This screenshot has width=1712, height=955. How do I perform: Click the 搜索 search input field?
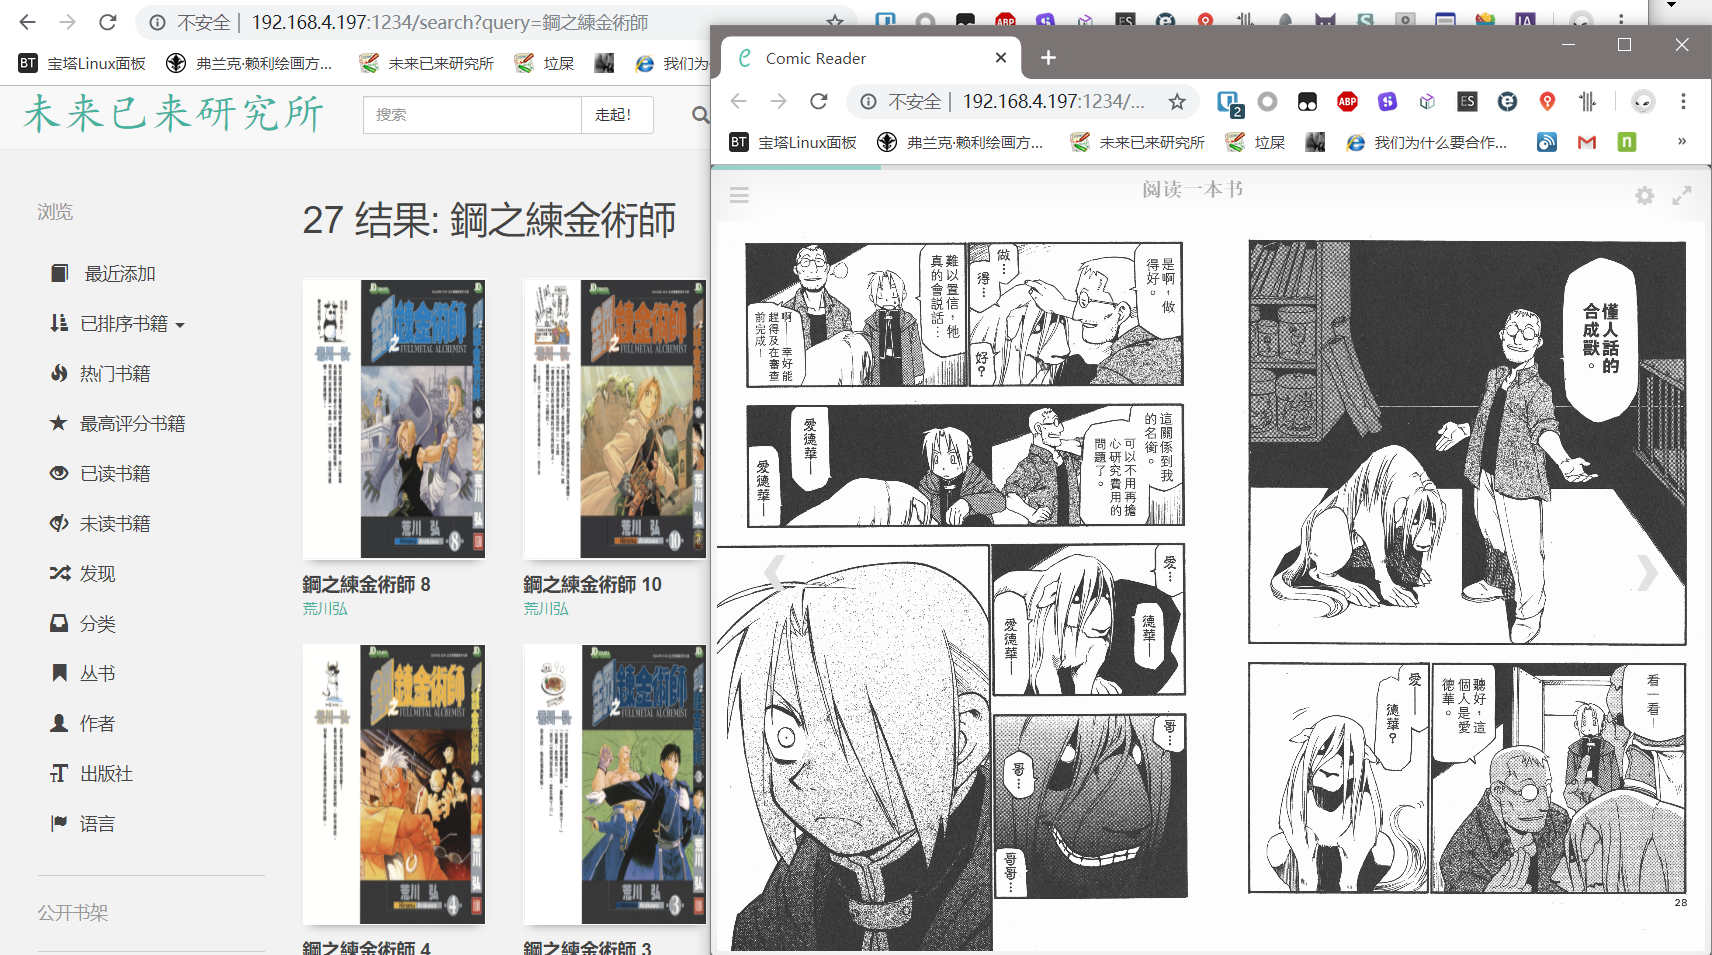click(x=472, y=115)
